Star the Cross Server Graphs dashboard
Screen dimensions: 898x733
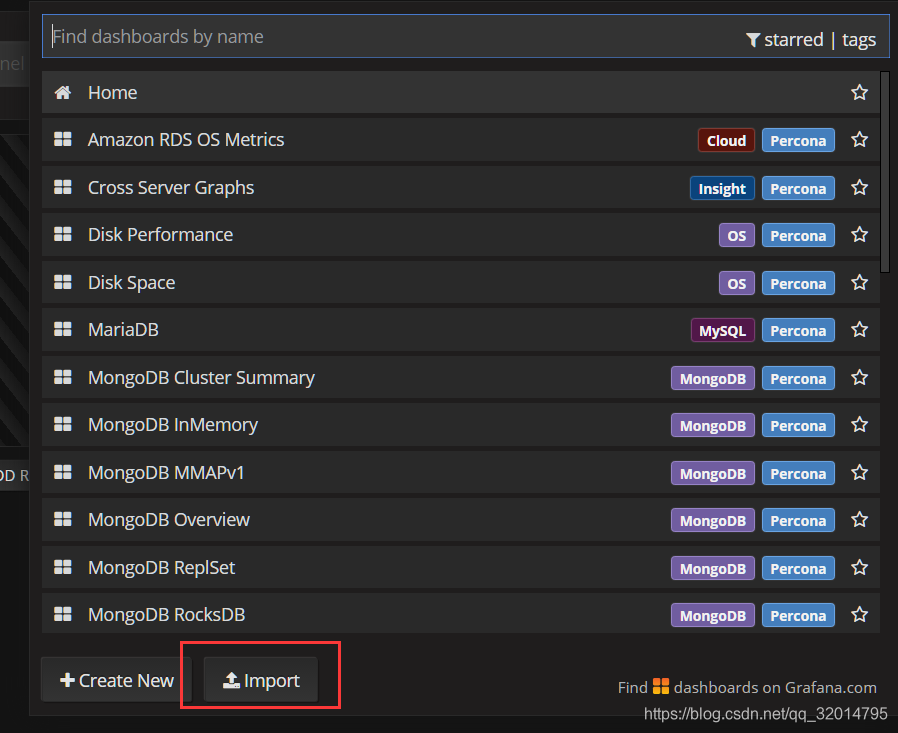click(x=859, y=188)
